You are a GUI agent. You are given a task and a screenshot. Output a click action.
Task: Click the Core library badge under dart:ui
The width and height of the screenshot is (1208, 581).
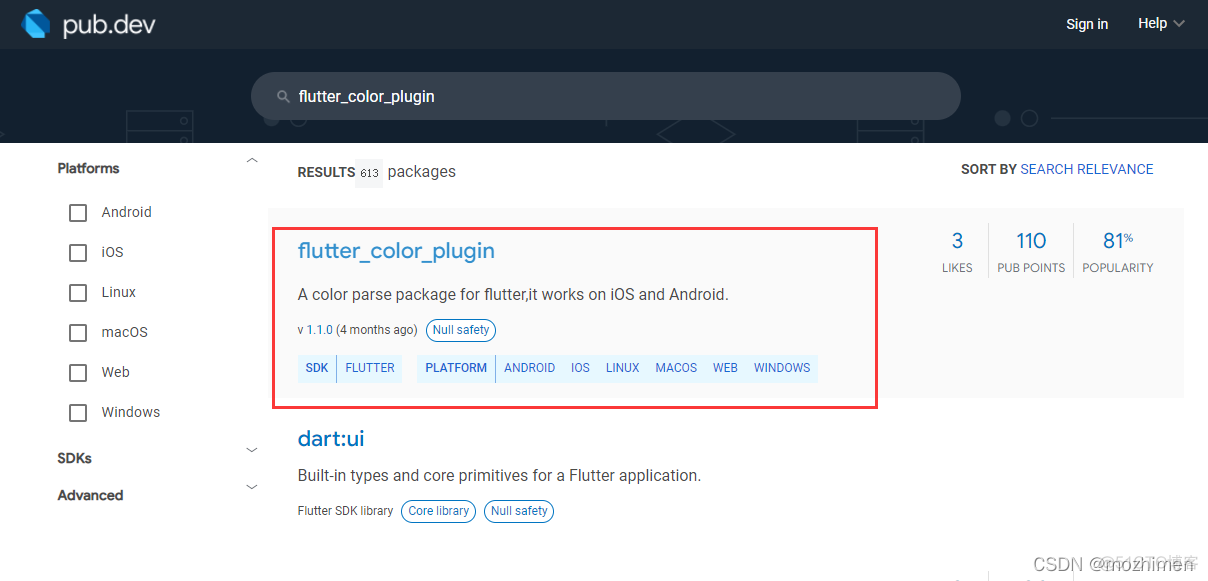click(438, 511)
